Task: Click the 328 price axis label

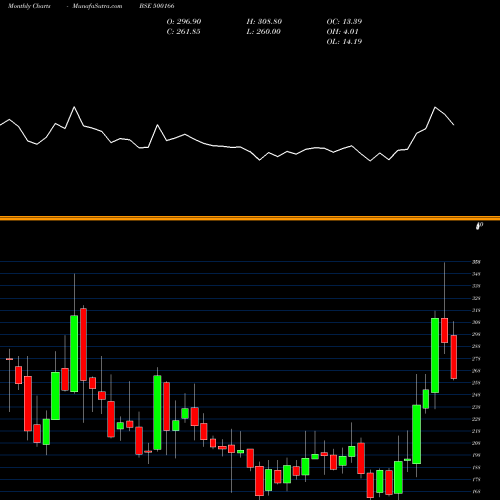Action: [476, 298]
